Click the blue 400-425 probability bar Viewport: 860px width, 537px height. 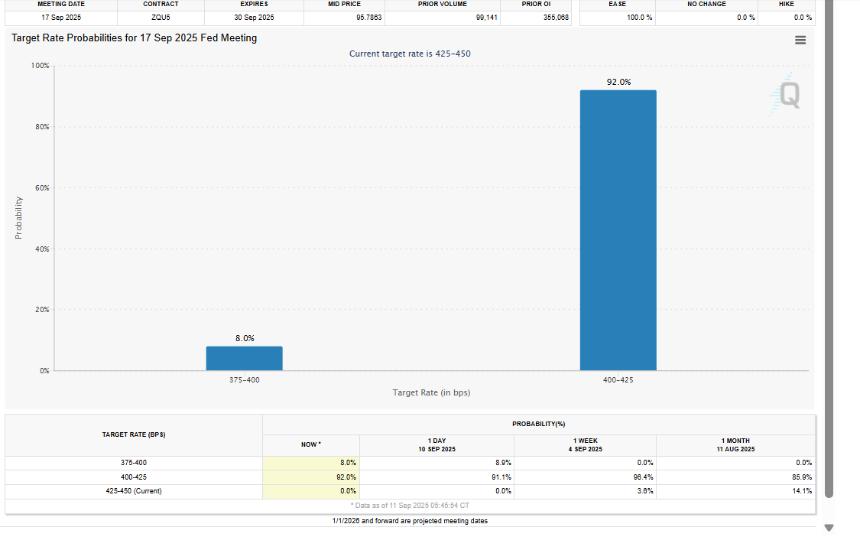point(618,230)
